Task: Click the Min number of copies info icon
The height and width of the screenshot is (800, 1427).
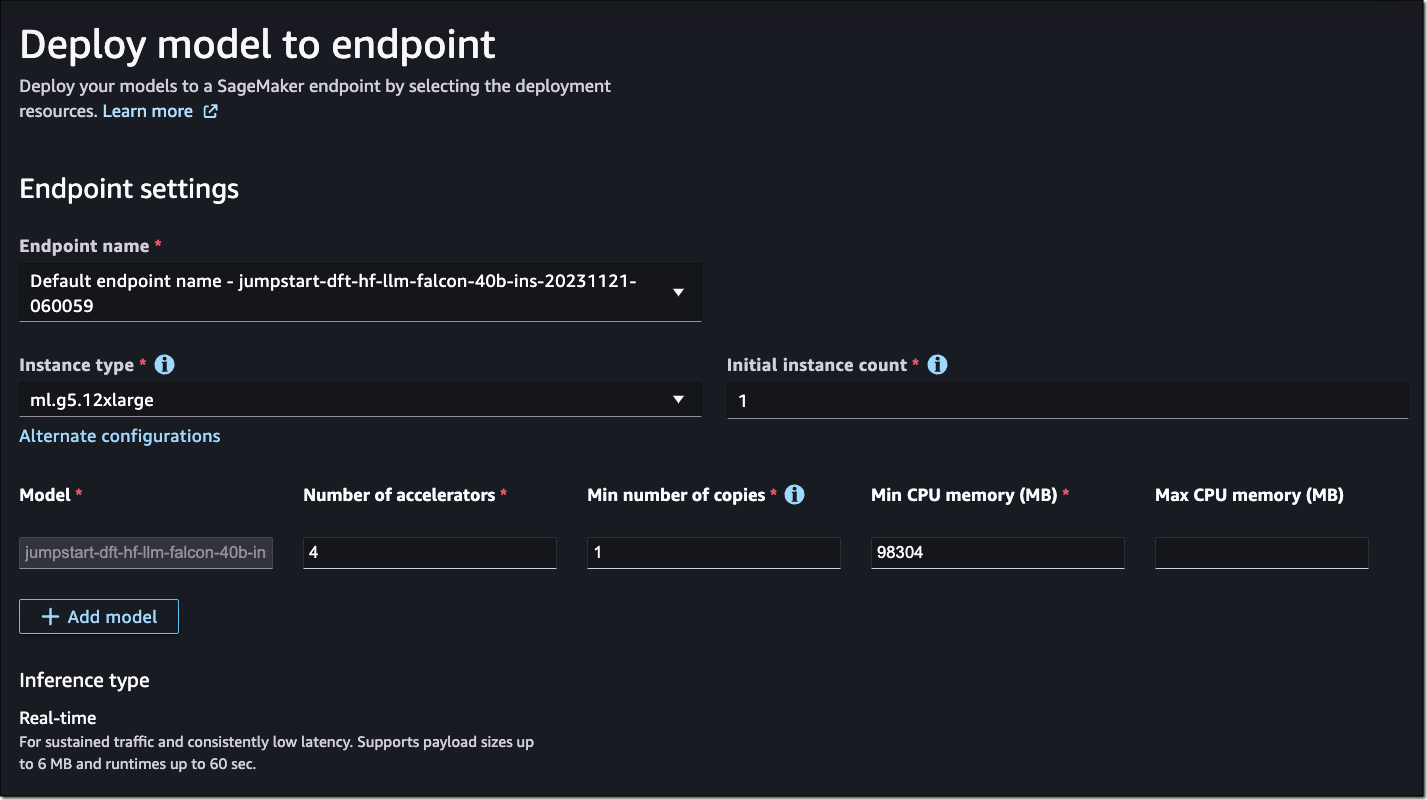Action: tap(794, 494)
